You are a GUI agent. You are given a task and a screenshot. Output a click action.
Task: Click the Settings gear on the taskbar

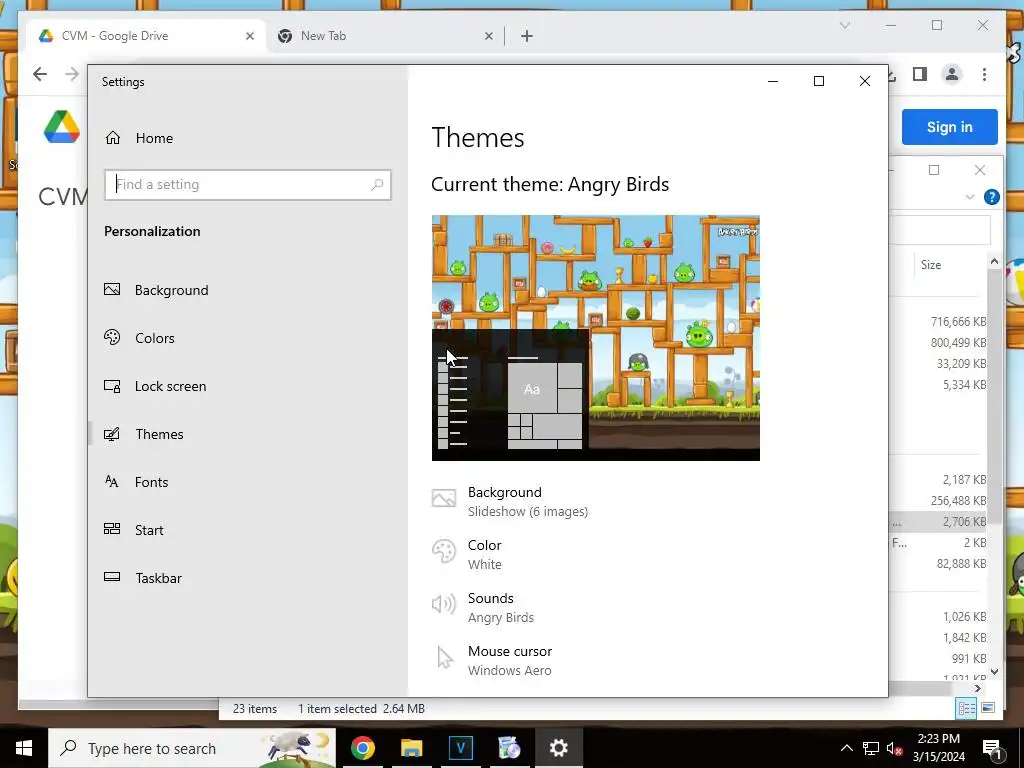(558, 748)
